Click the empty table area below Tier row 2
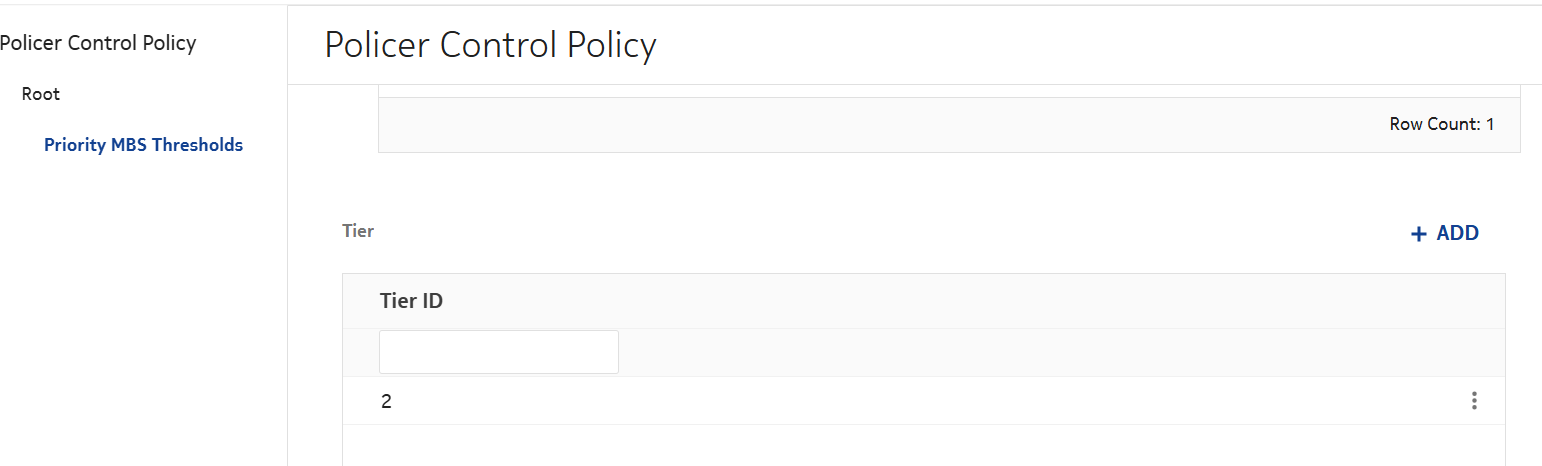 pos(900,445)
